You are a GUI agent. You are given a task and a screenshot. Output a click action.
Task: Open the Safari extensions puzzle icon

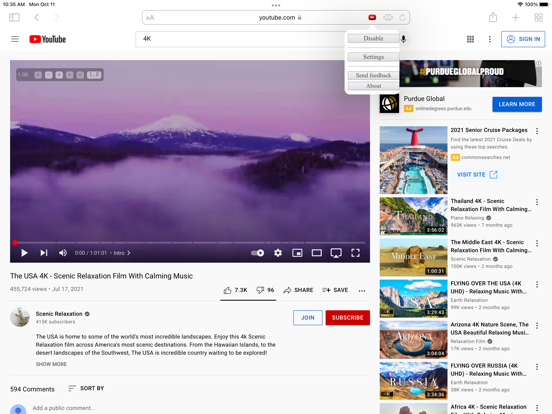[388, 17]
